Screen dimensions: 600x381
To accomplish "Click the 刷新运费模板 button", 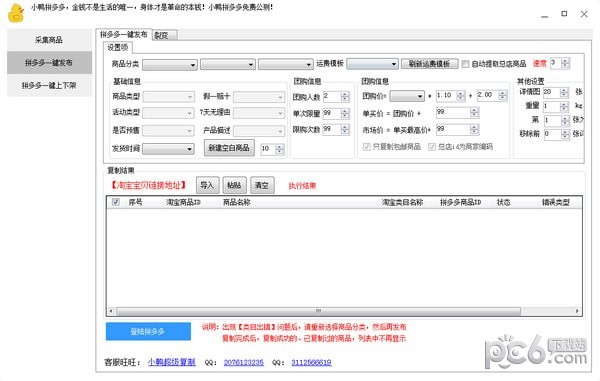I will tap(429, 64).
